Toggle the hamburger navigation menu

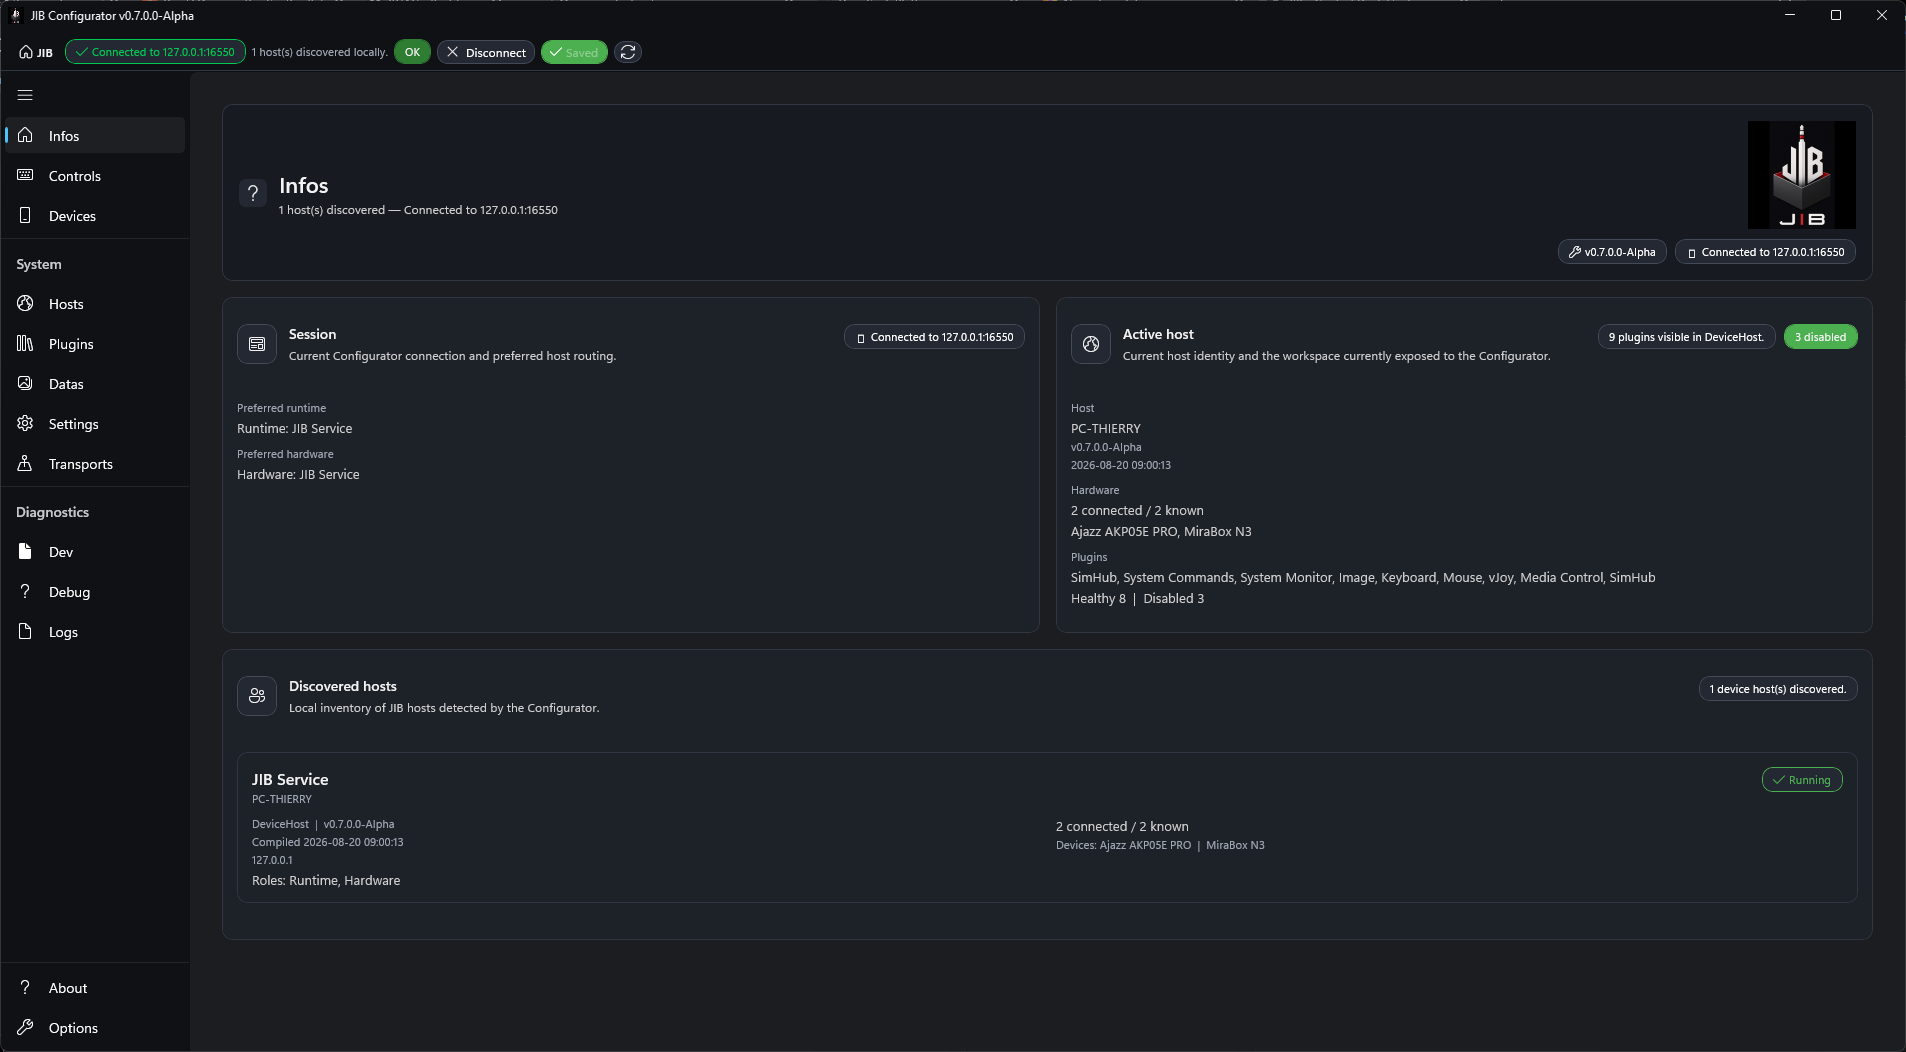pos(25,95)
